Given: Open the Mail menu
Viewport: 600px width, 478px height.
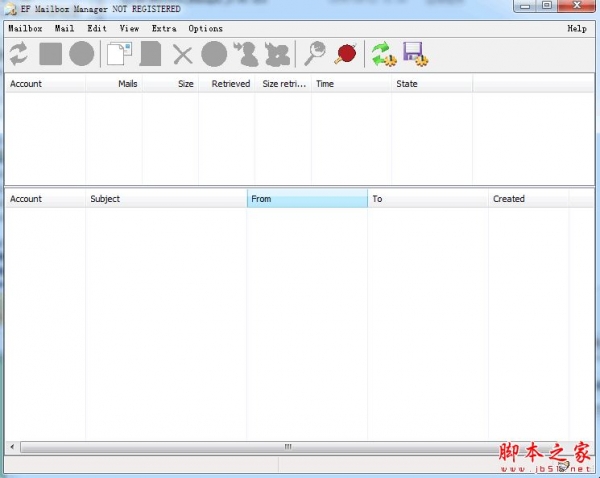Looking at the screenshot, I should point(65,29).
